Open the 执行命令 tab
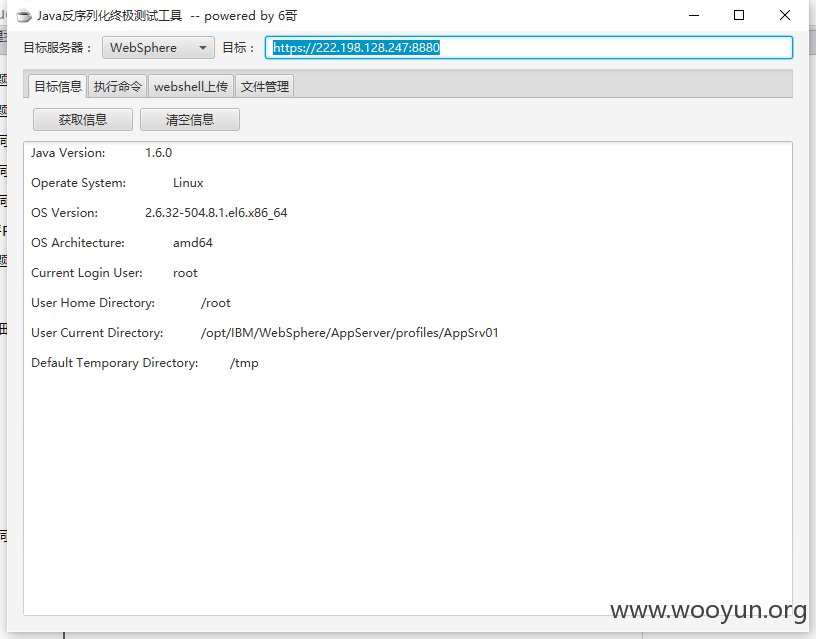 (x=117, y=86)
